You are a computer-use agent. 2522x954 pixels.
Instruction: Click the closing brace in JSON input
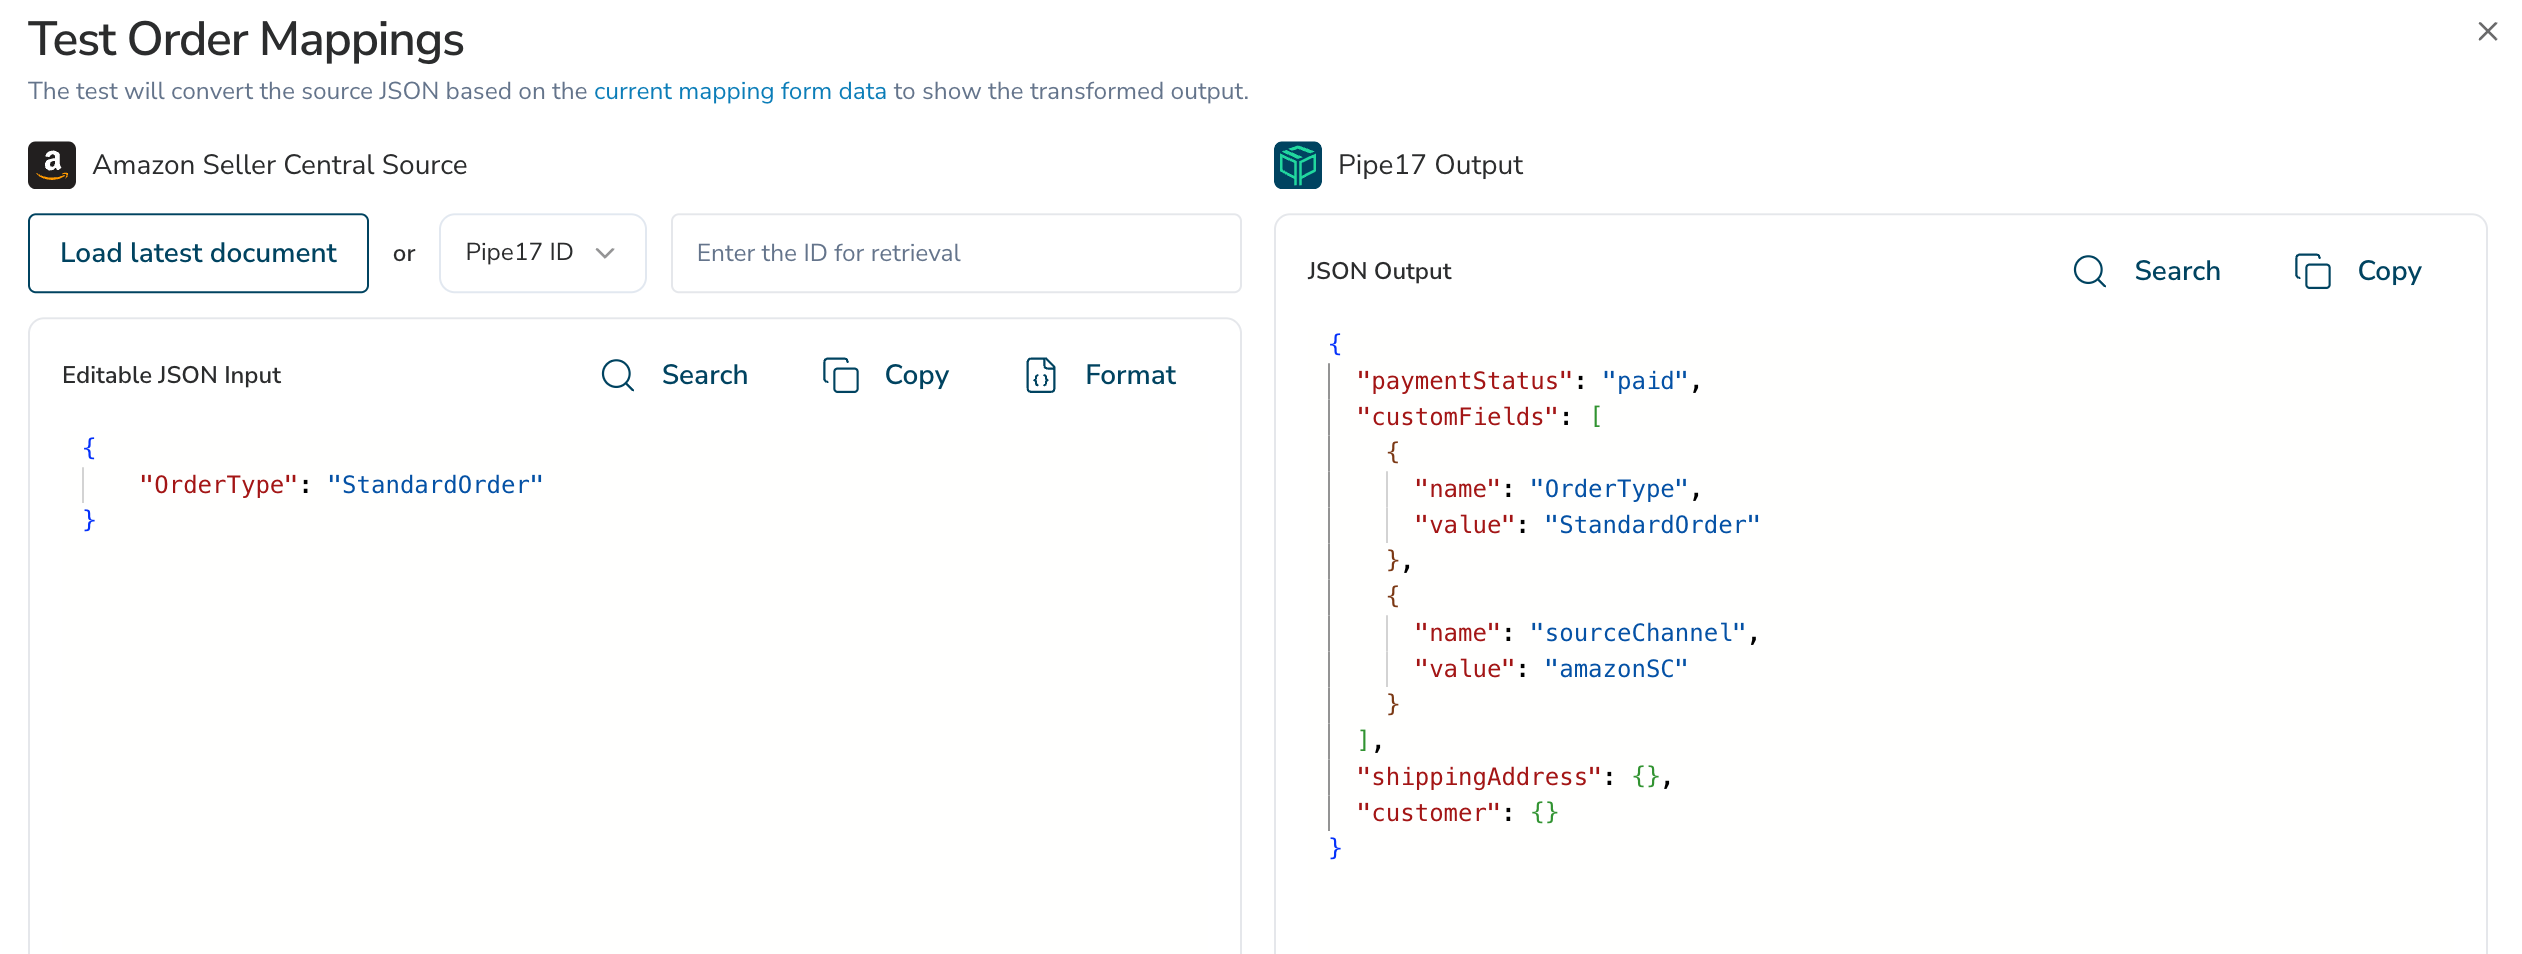pos(89,520)
